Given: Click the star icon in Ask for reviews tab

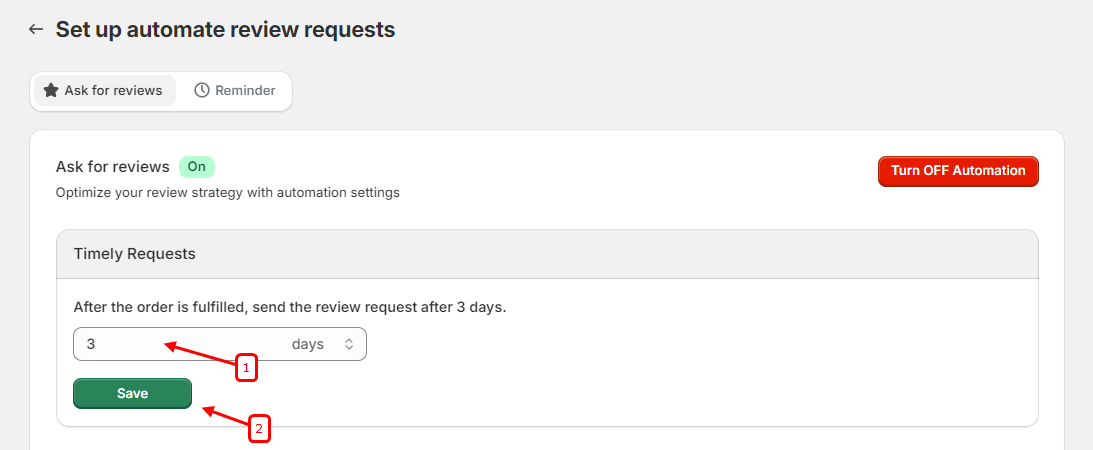Looking at the screenshot, I should click(x=51, y=90).
